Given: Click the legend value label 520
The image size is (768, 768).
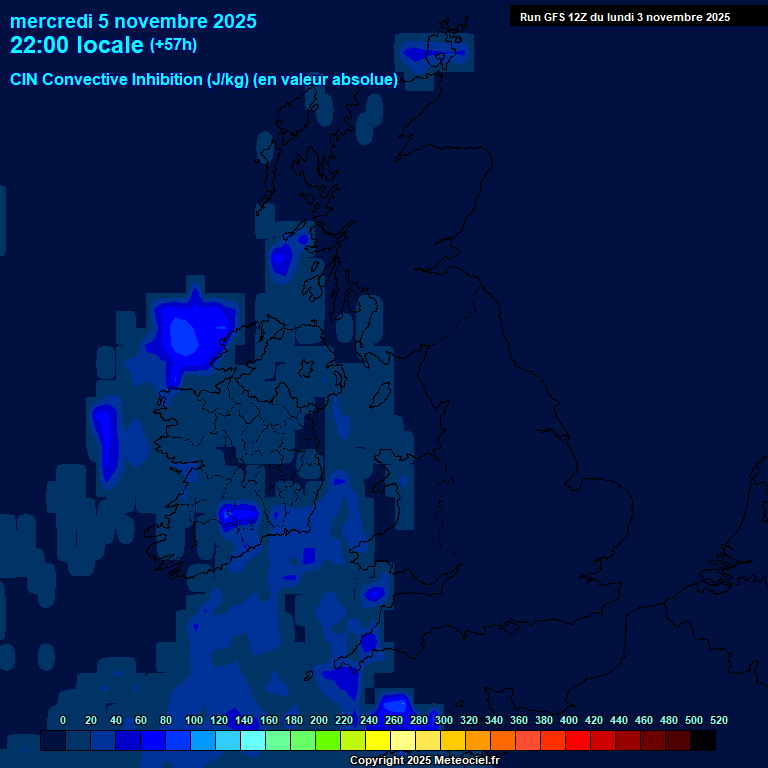Looking at the screenshot, I should (x=719, y=720).
